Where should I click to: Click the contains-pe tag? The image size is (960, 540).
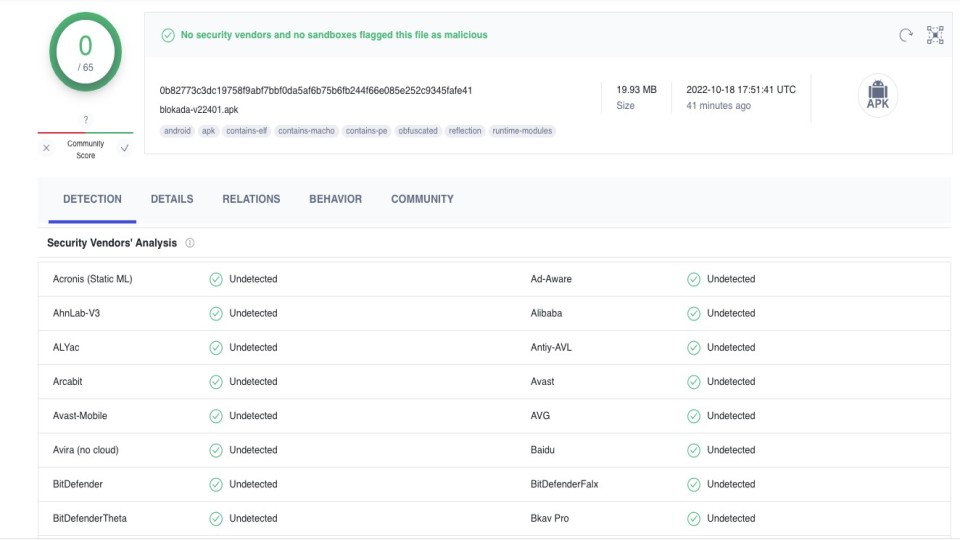(x=366, y=131)
